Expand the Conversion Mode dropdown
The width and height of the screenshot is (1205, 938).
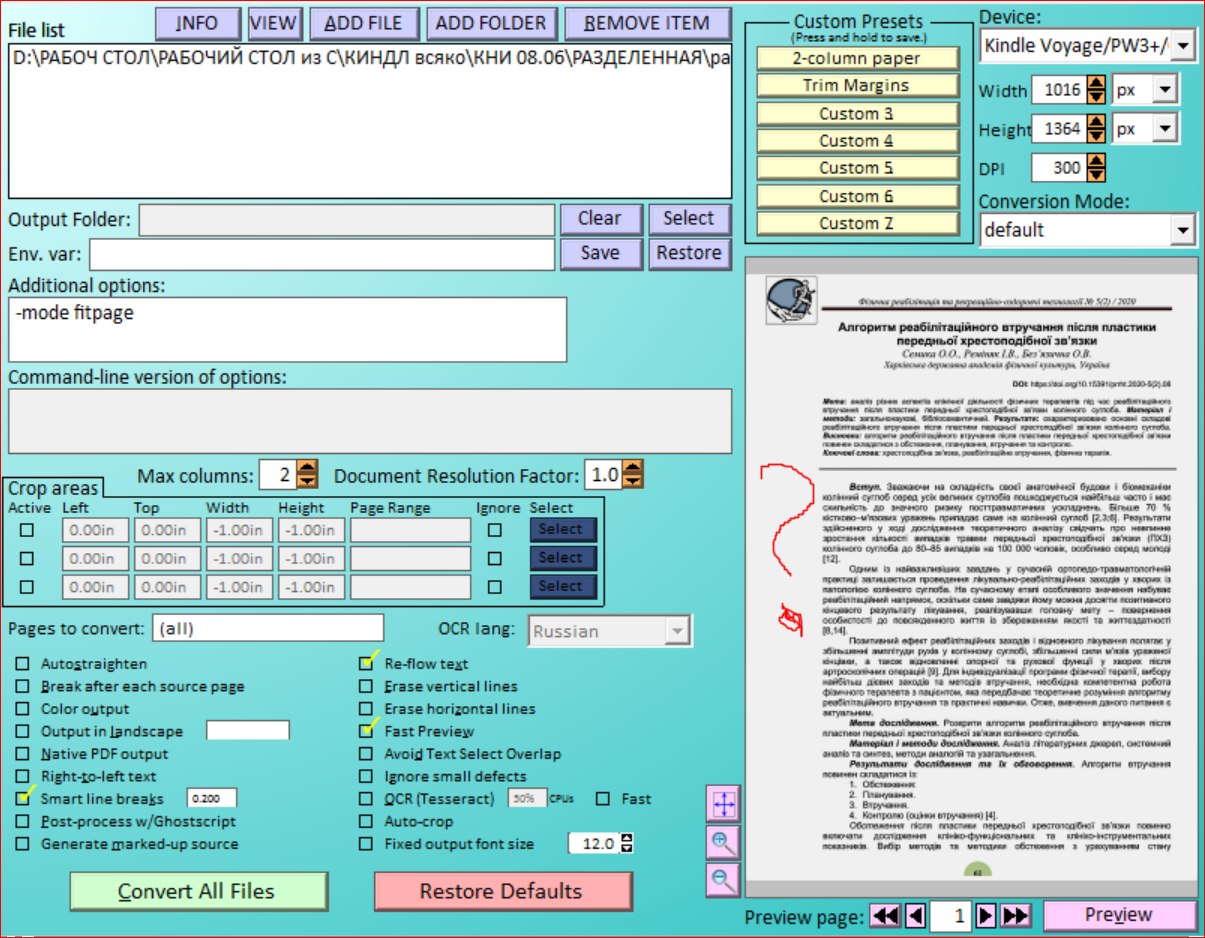click(1183, 230)
